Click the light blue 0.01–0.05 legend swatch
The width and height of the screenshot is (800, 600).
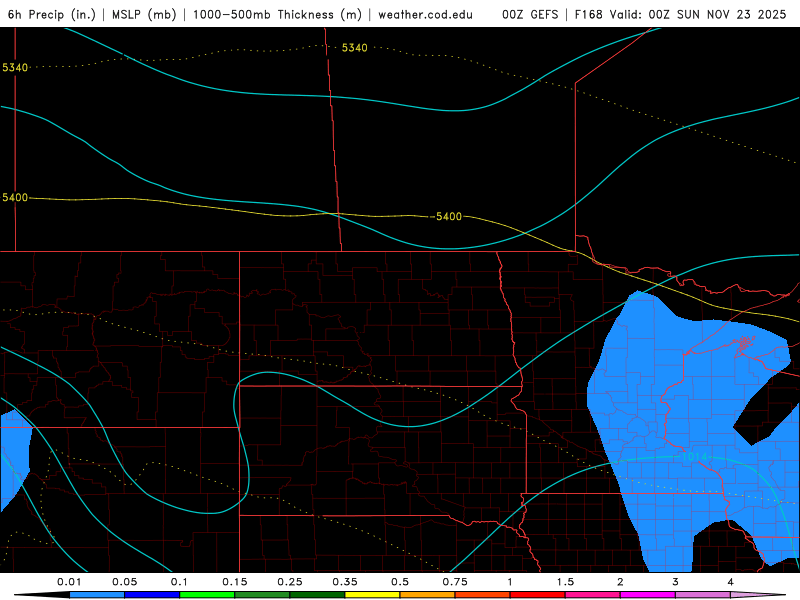(x=97, y=595)
